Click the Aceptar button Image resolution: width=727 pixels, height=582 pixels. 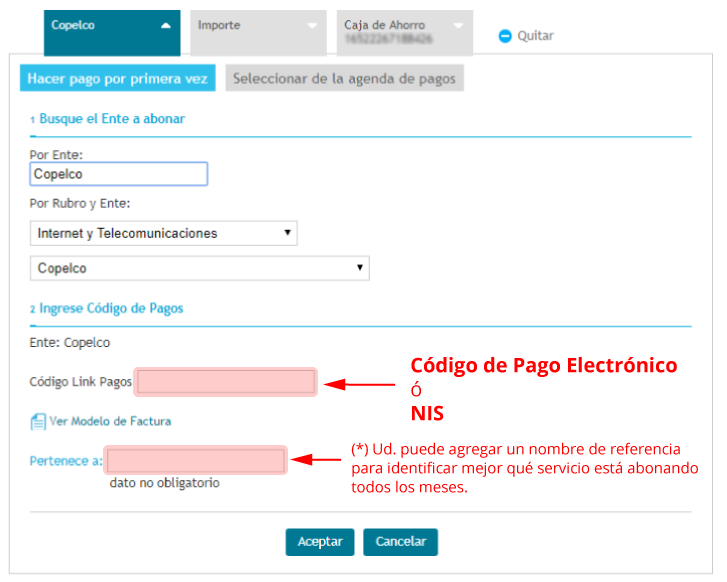click(320, 542)
